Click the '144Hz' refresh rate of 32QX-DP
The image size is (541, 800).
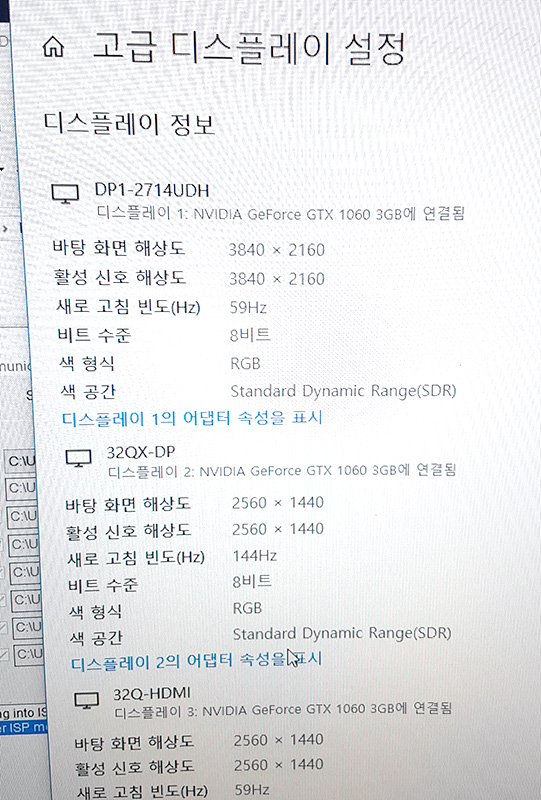pos(255,556)
